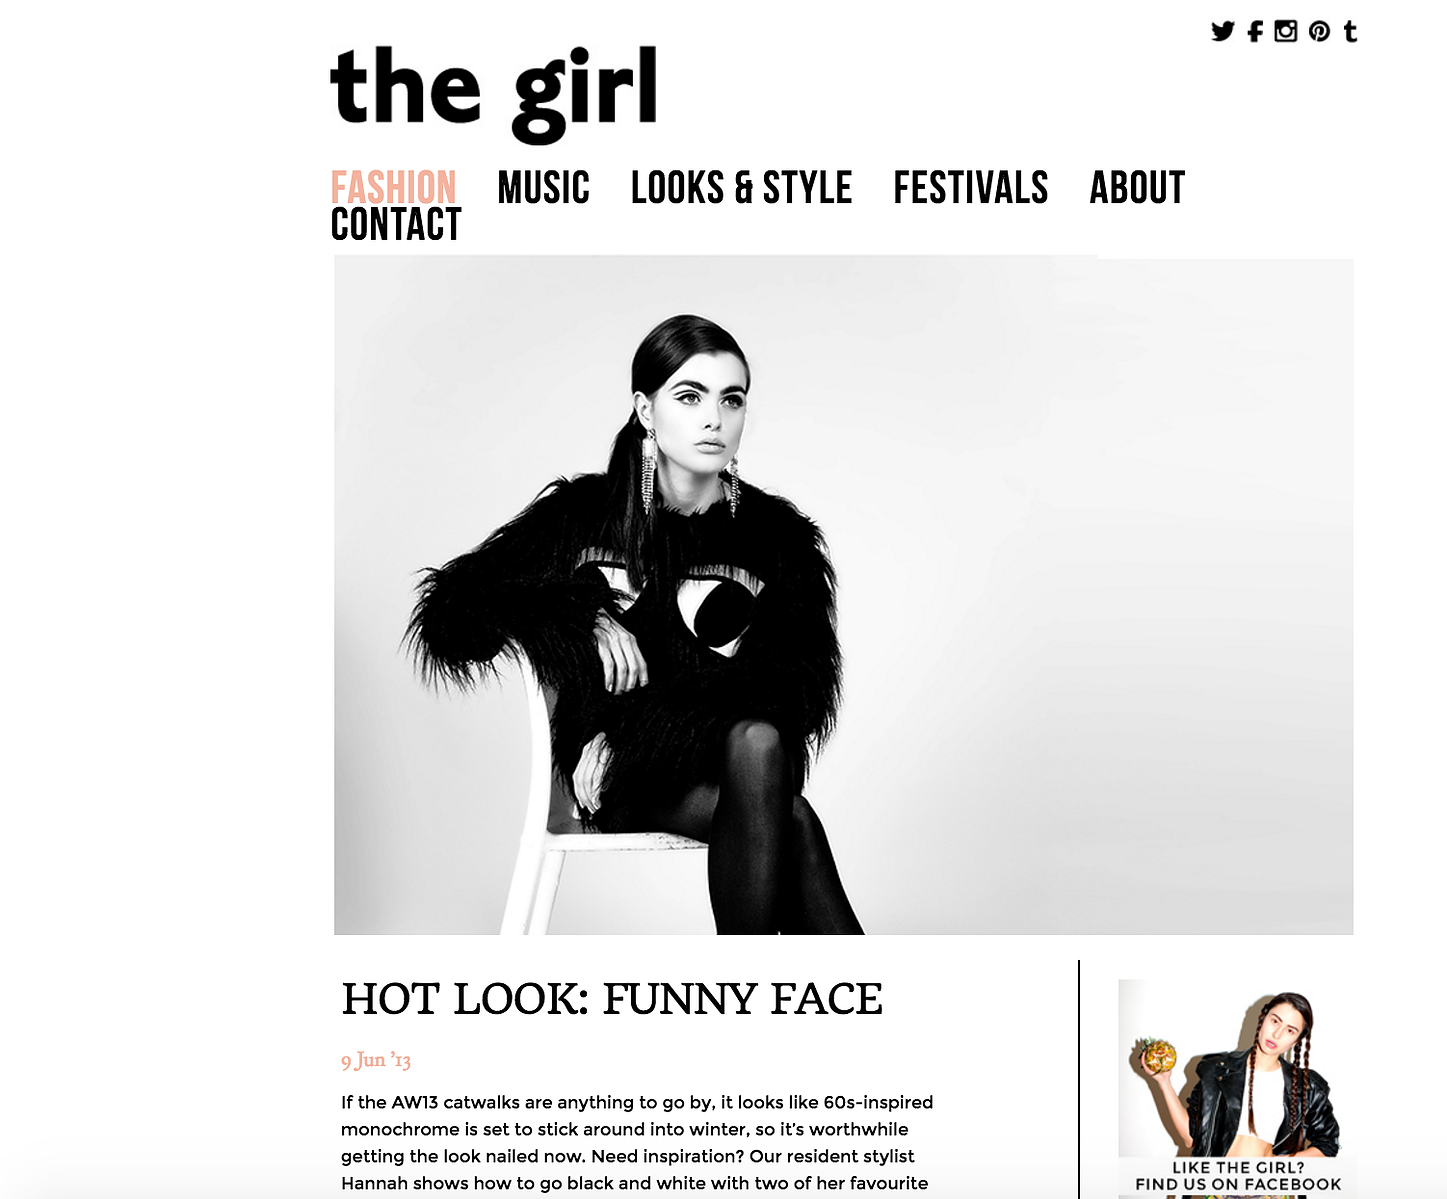Go to the Contact page
The image size is (1447, 1199).
pos(396,224)
